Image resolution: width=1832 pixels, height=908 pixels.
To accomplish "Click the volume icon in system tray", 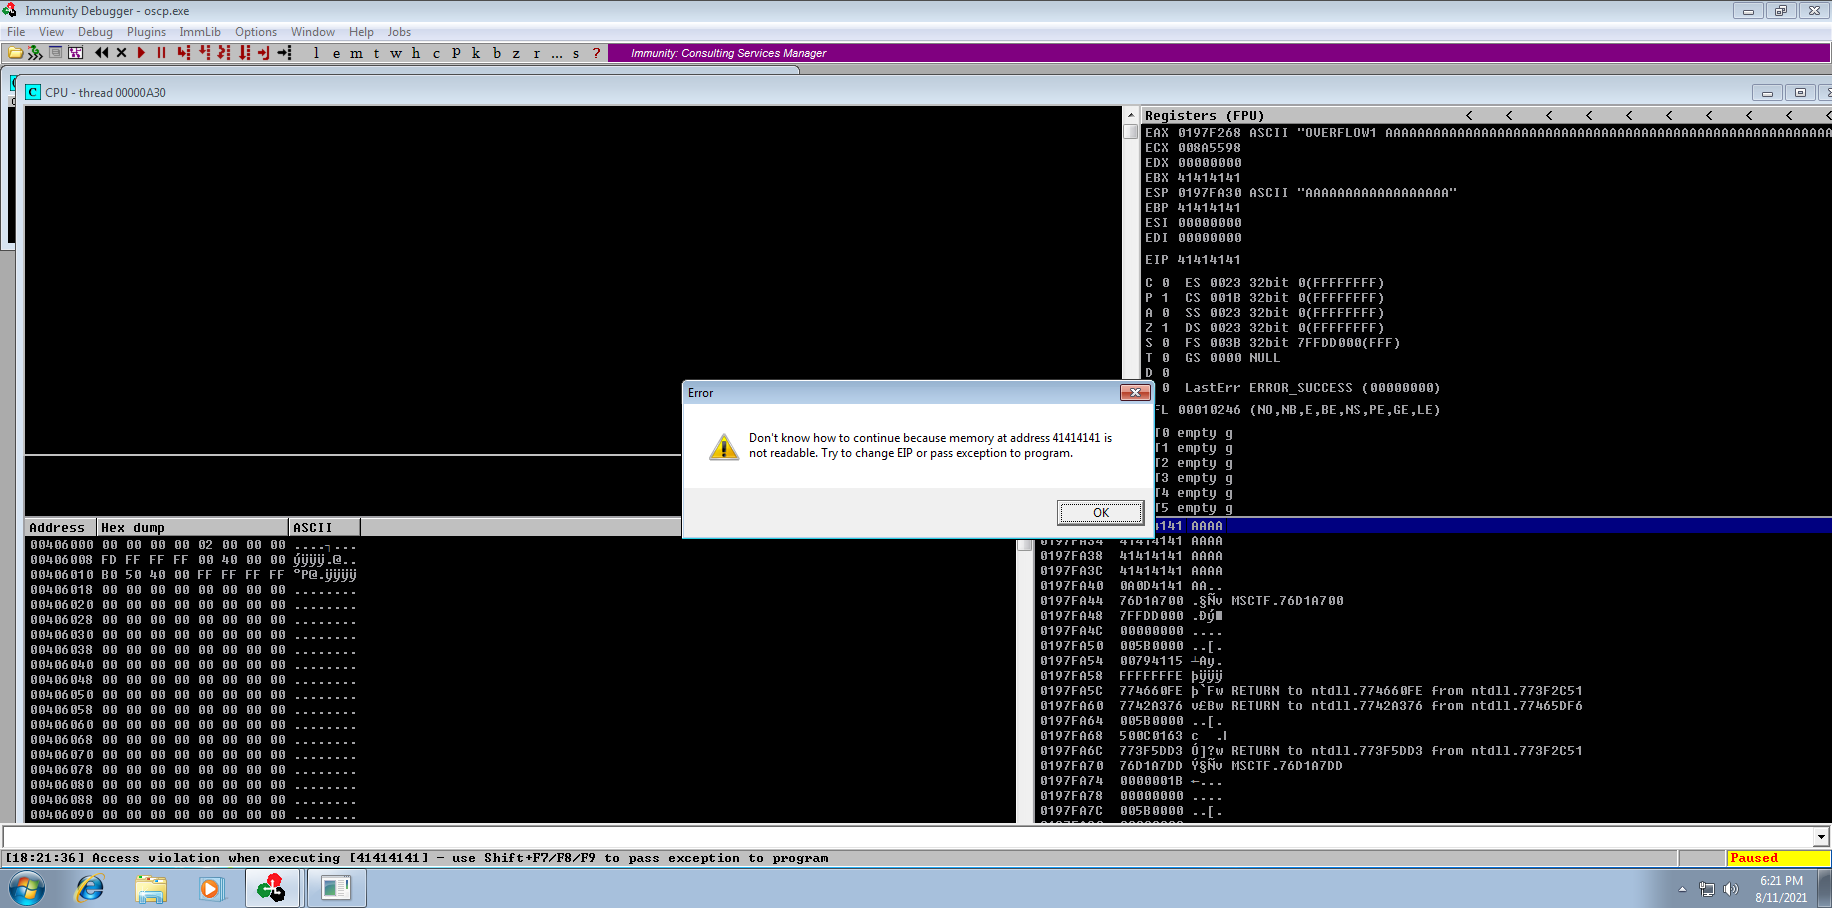I will [x=1731, y=889].
